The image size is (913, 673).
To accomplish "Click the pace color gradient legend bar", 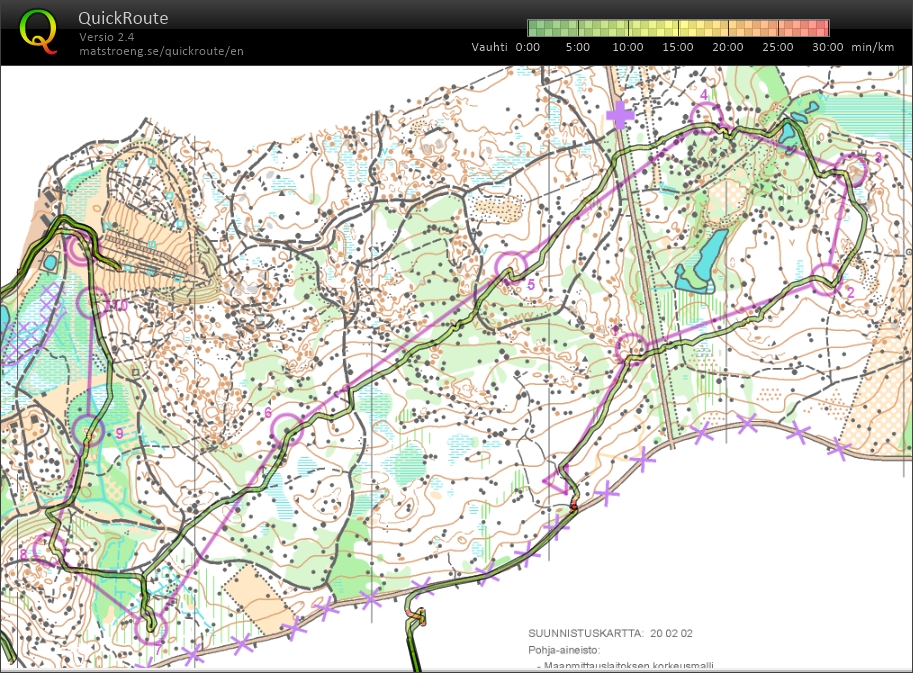I will (678, 28).
